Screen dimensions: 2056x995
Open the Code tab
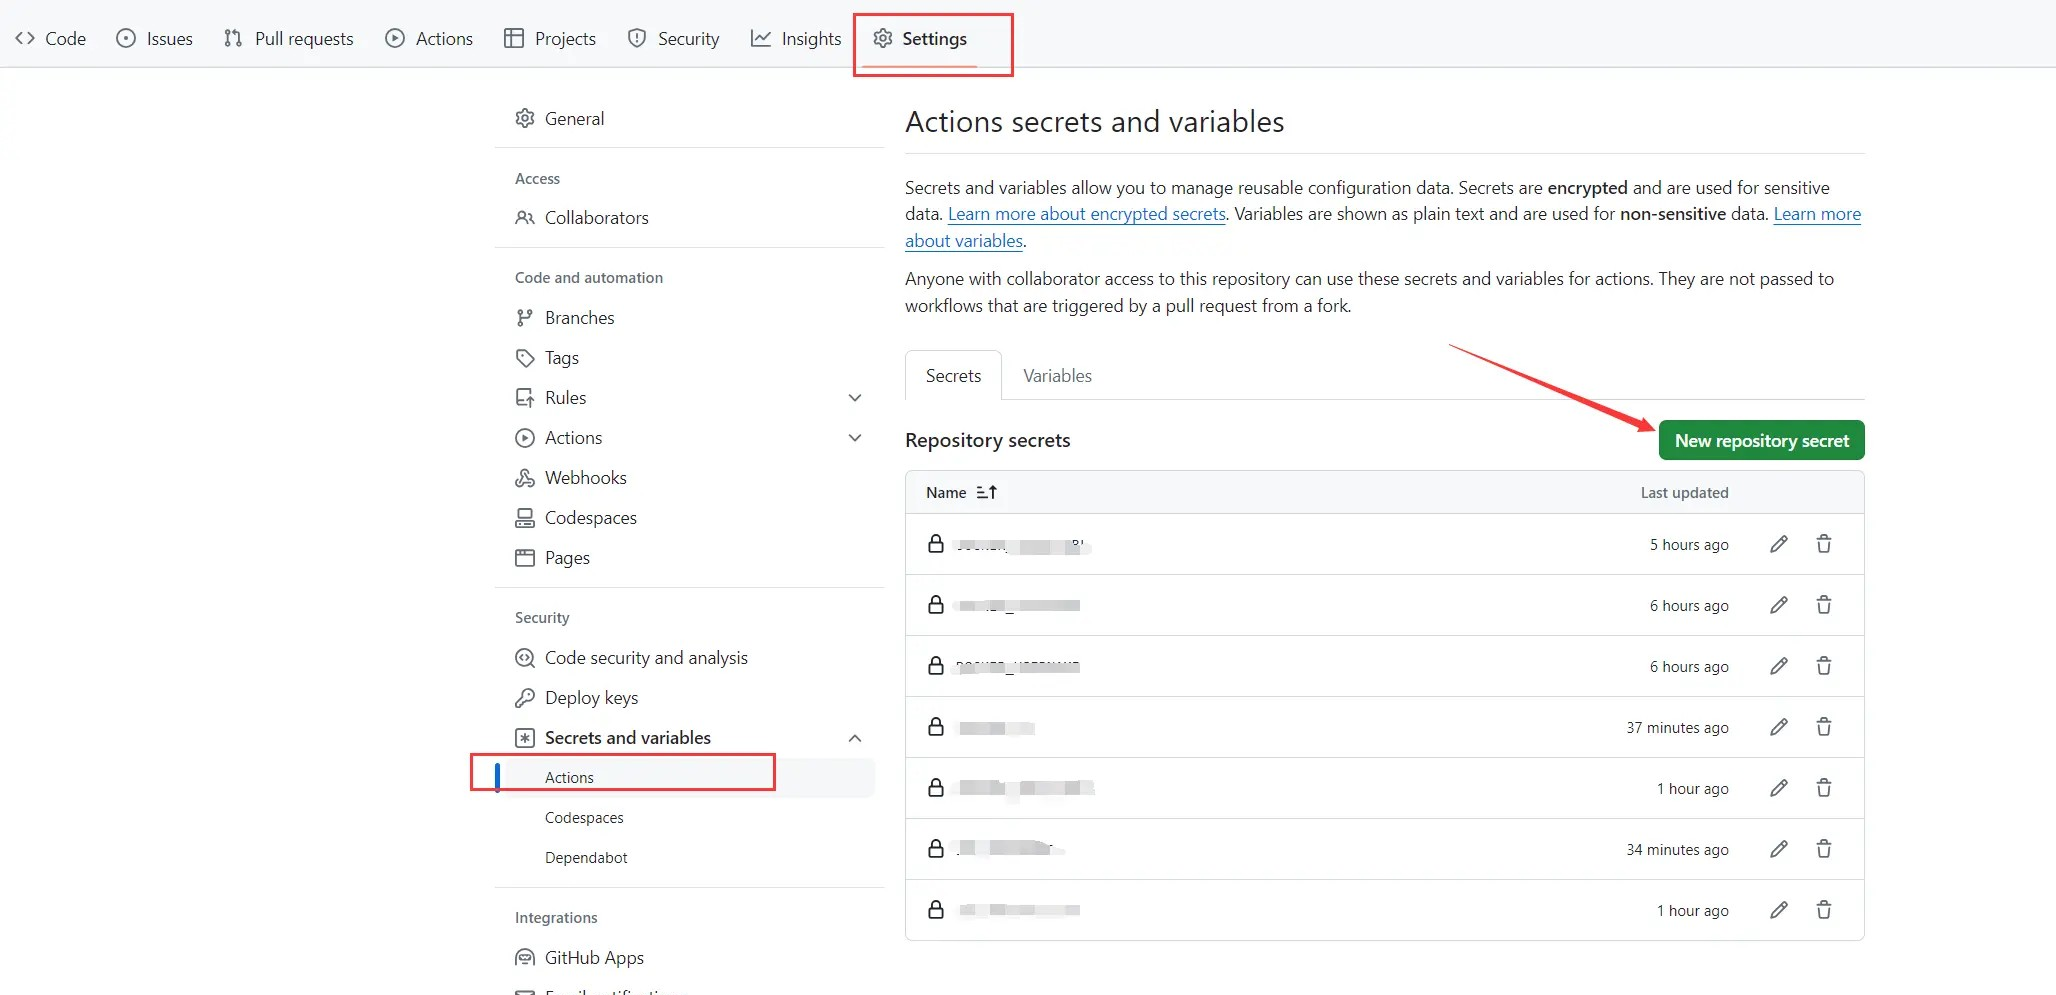(x=50, y=38)
